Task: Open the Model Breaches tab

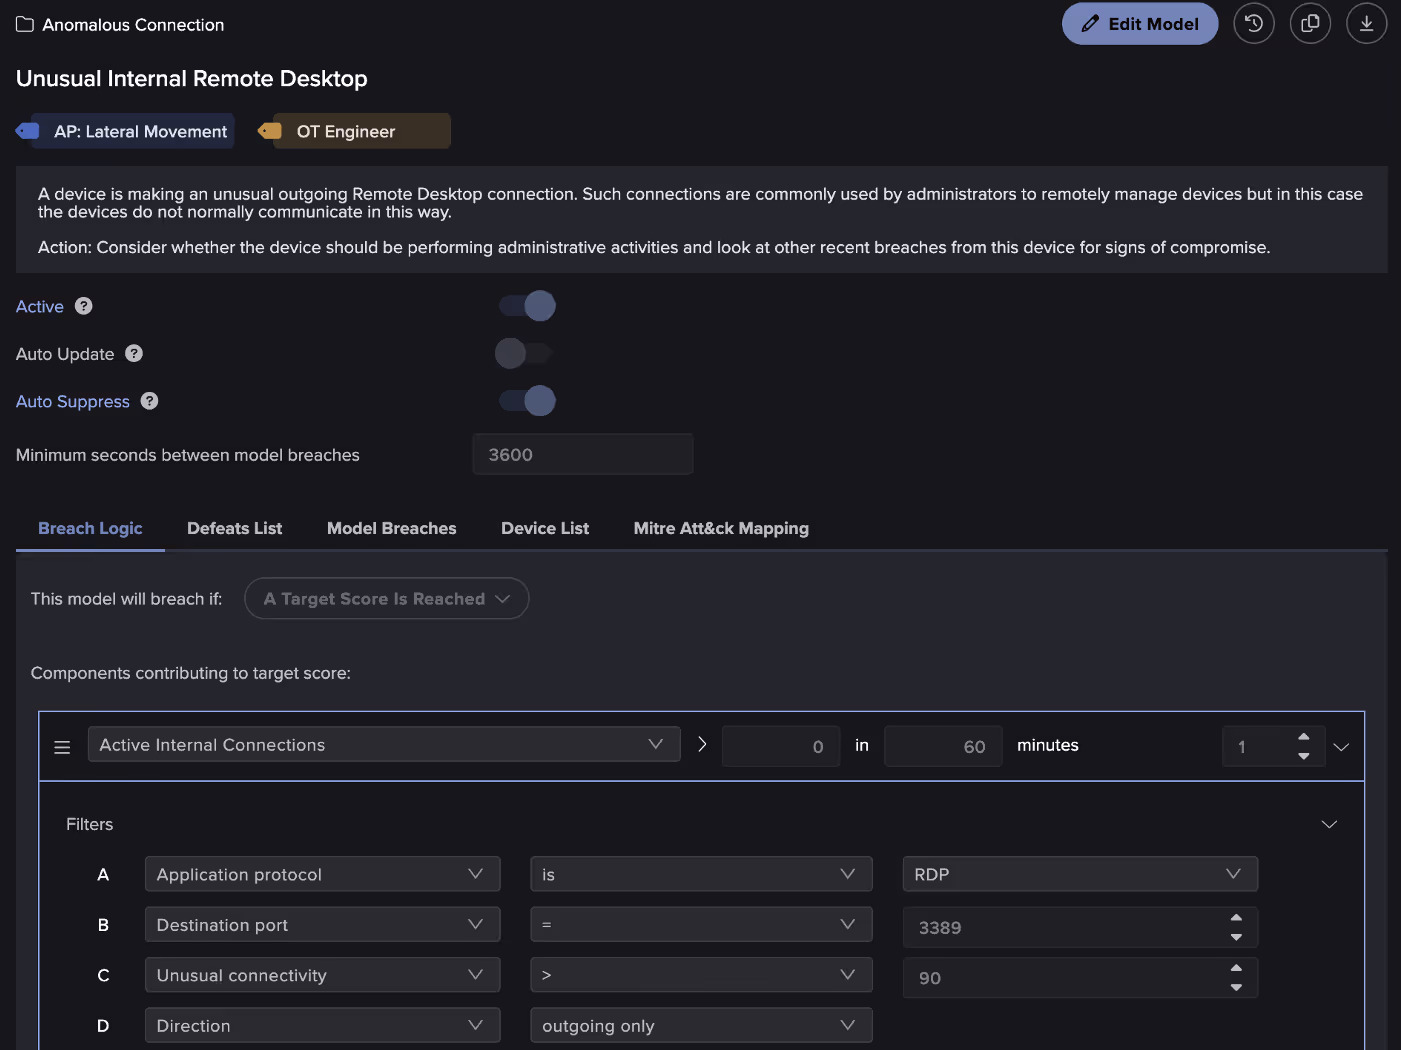Action: (391, 528)
